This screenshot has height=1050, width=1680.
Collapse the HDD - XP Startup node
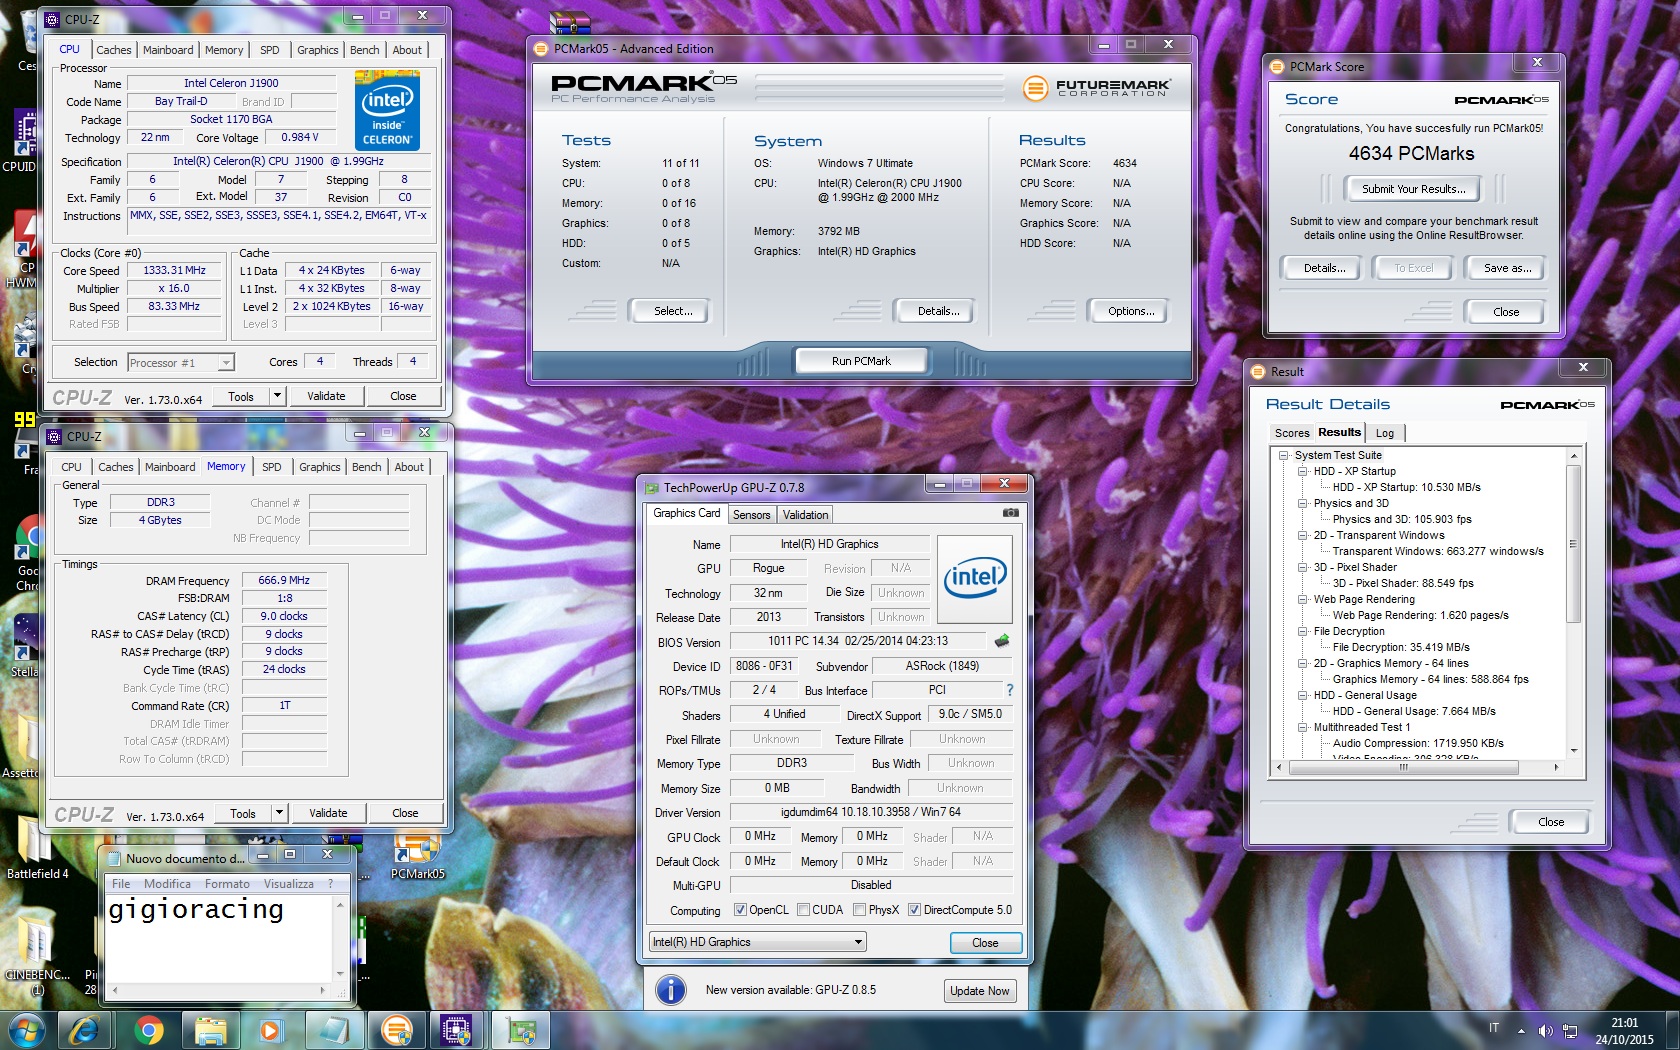pyautogui.click(x=1302, y=472)
